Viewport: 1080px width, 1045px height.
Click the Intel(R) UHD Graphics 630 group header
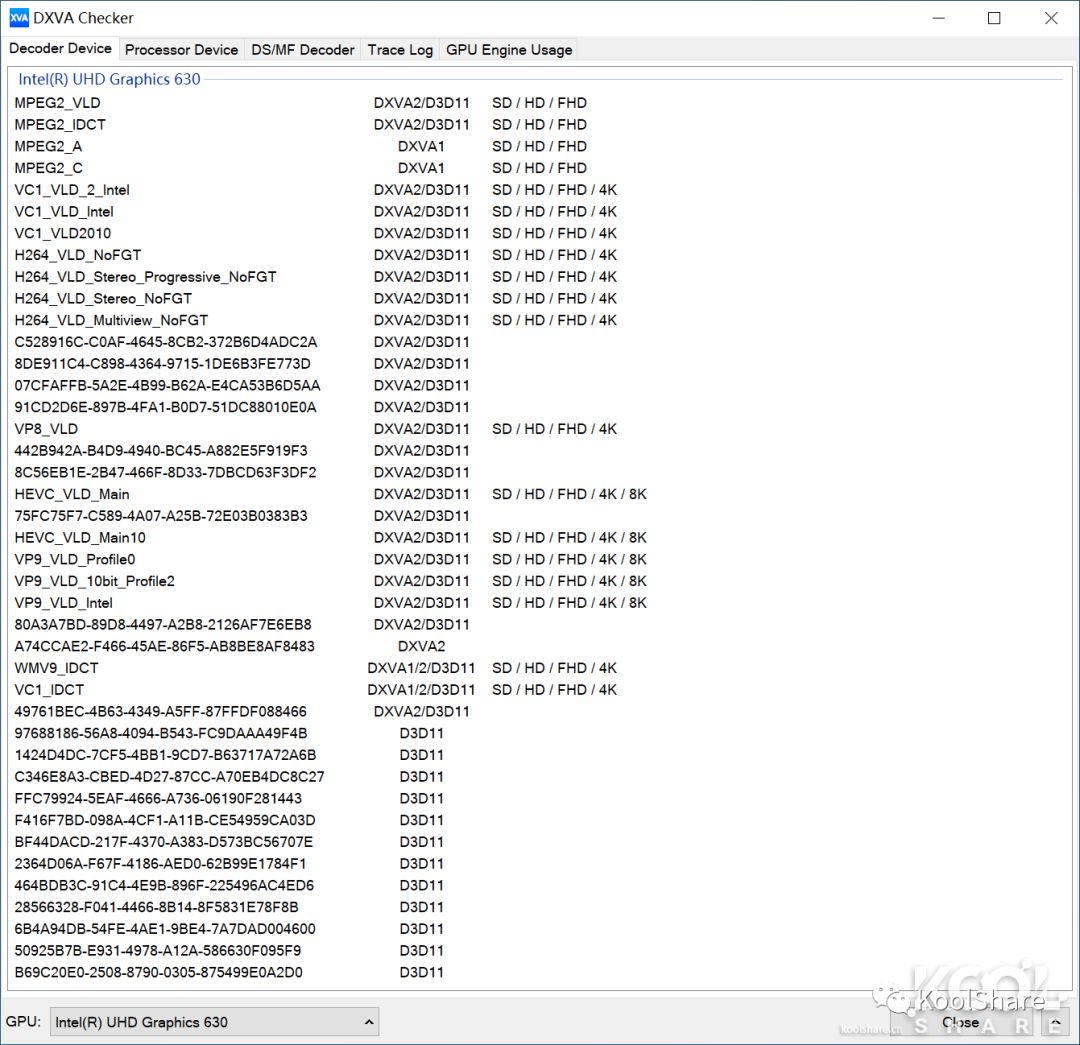pyautogui.click(x=109, y=79)
